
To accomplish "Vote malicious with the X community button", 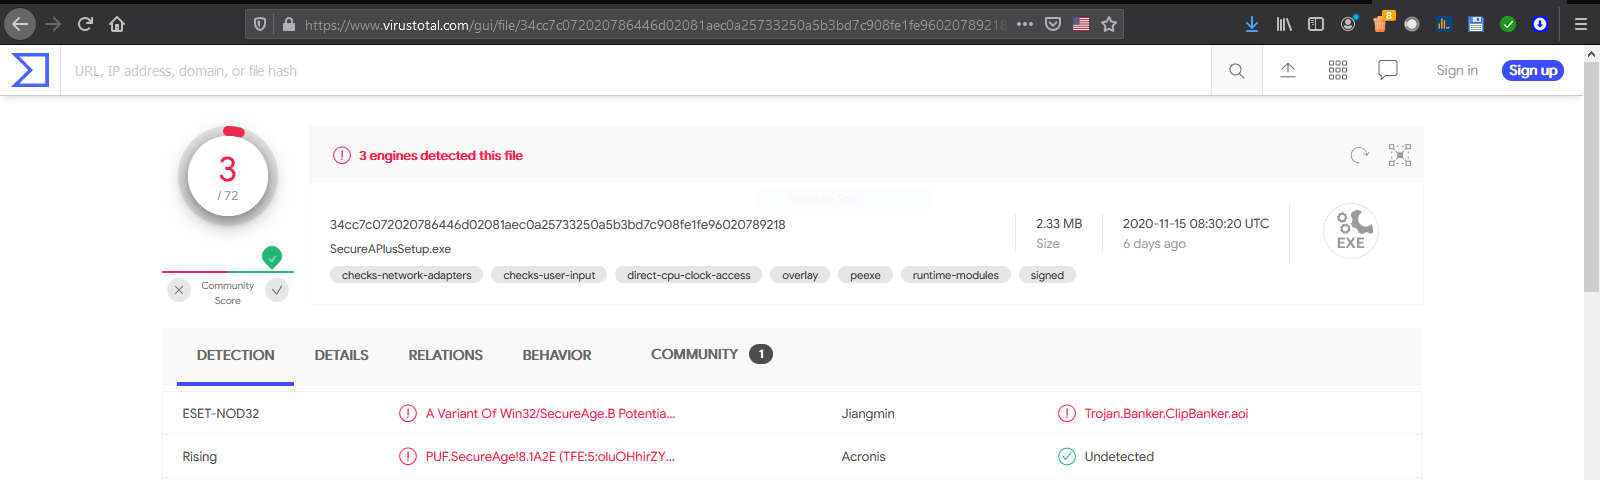I will (x=179, y=290).
